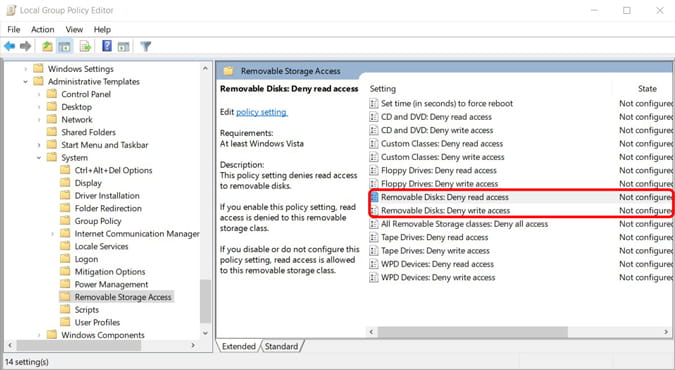Collapse the Administrative Templates tree node

(25, 81)
